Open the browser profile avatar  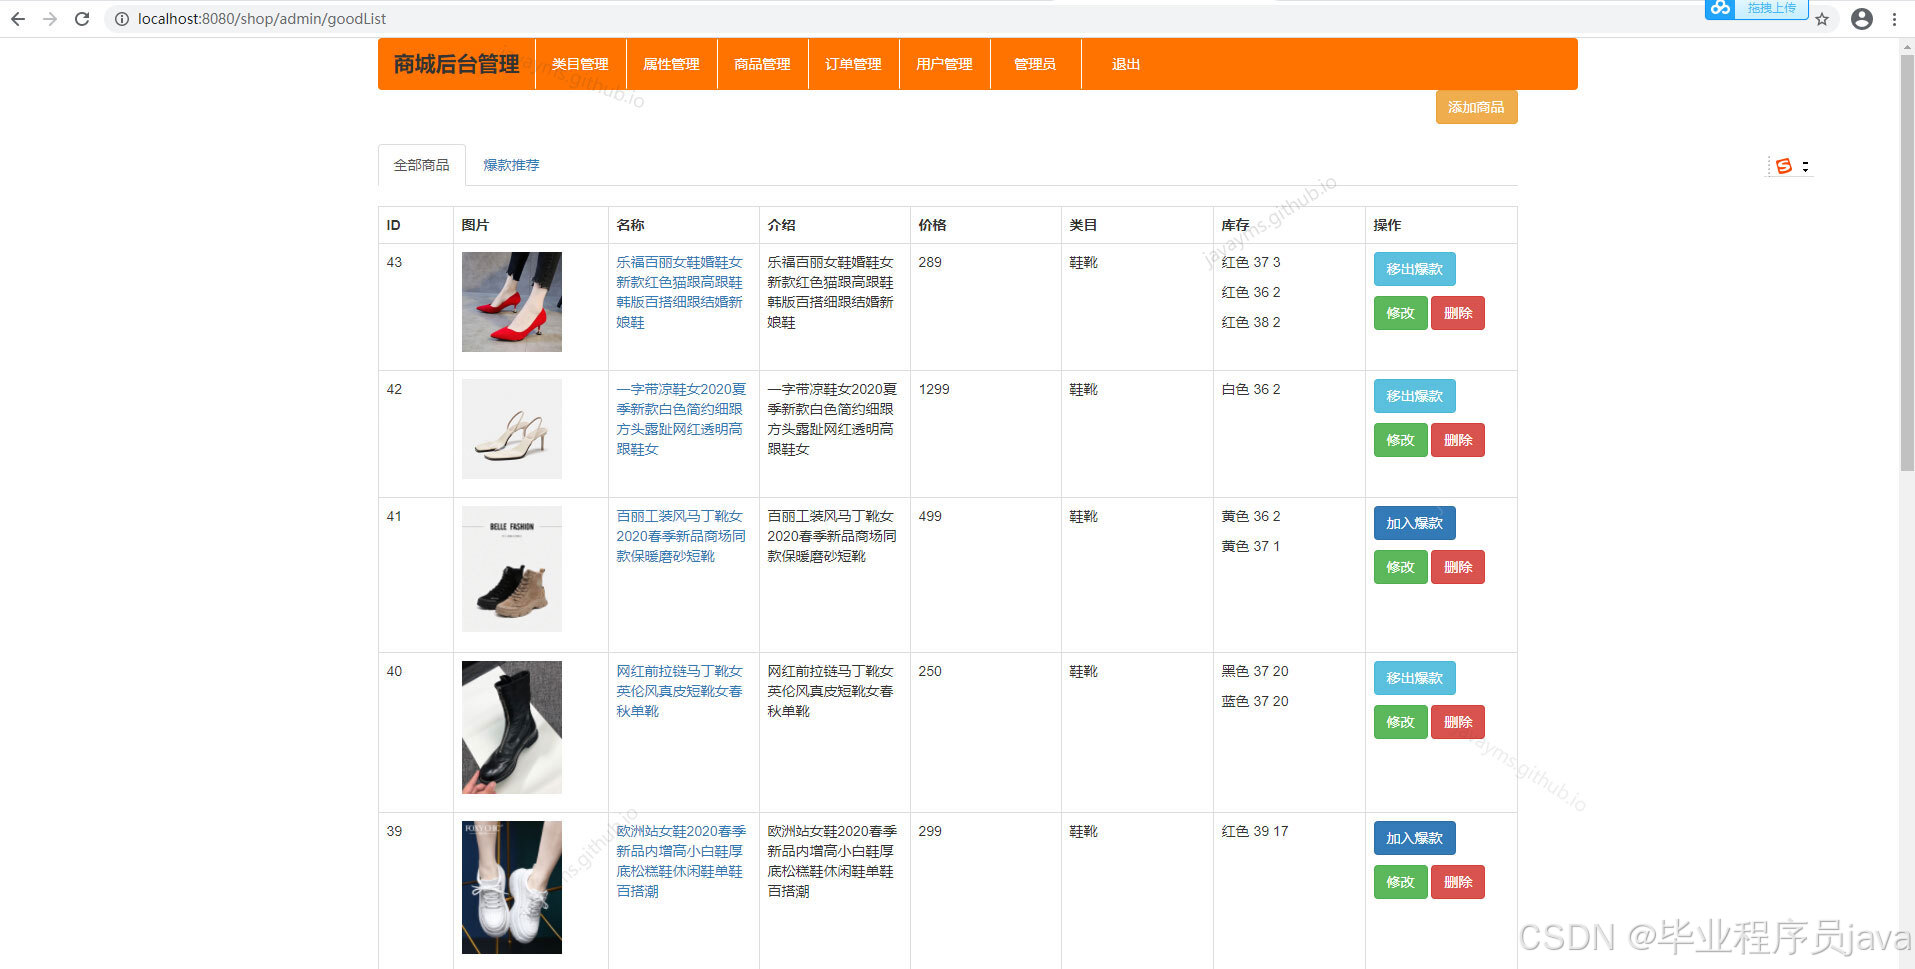tap(1861, 19)
